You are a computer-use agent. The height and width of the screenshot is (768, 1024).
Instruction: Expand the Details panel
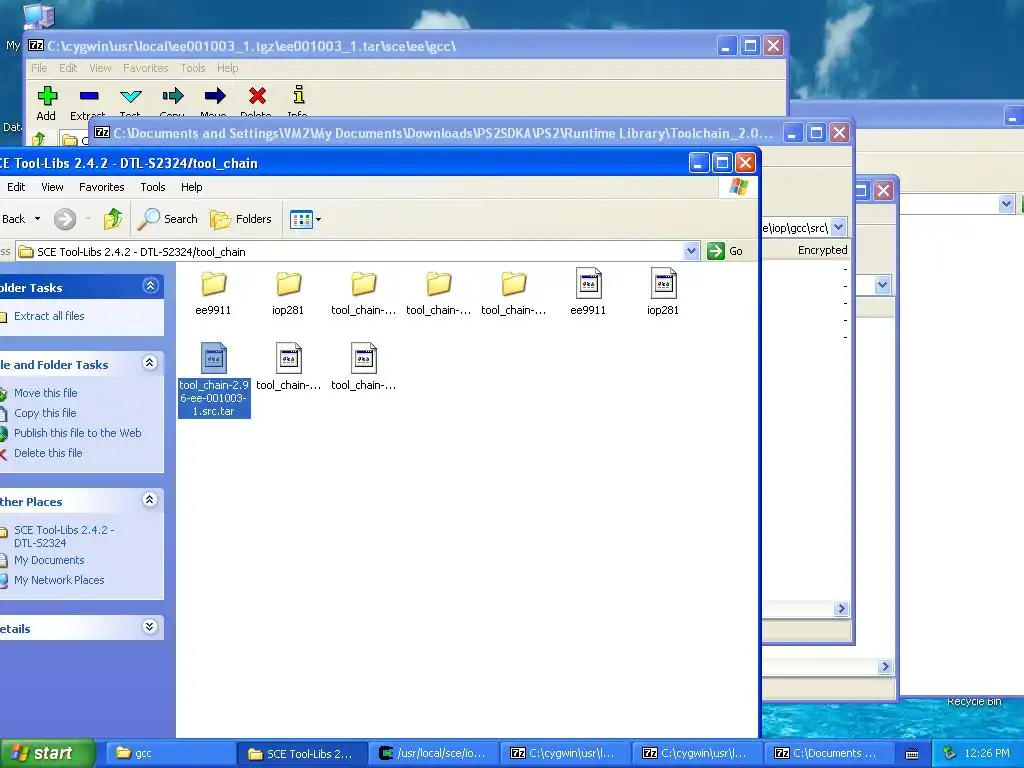150,627
